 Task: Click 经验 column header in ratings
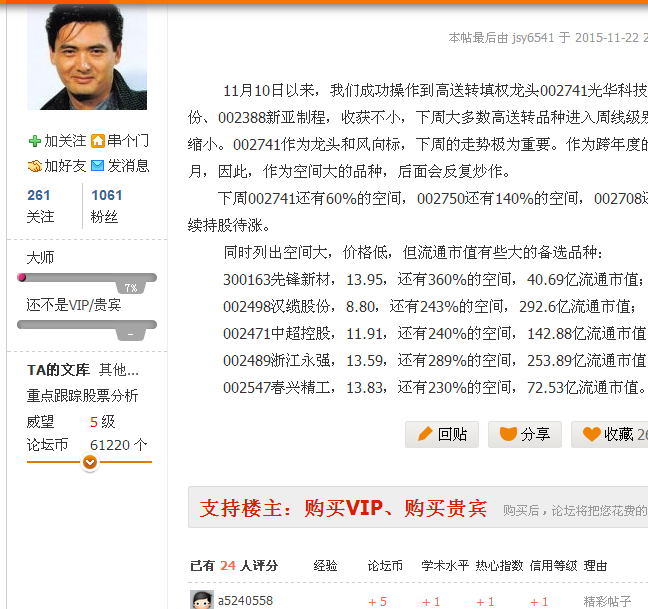pyautogui.click(x=325, y=565)
